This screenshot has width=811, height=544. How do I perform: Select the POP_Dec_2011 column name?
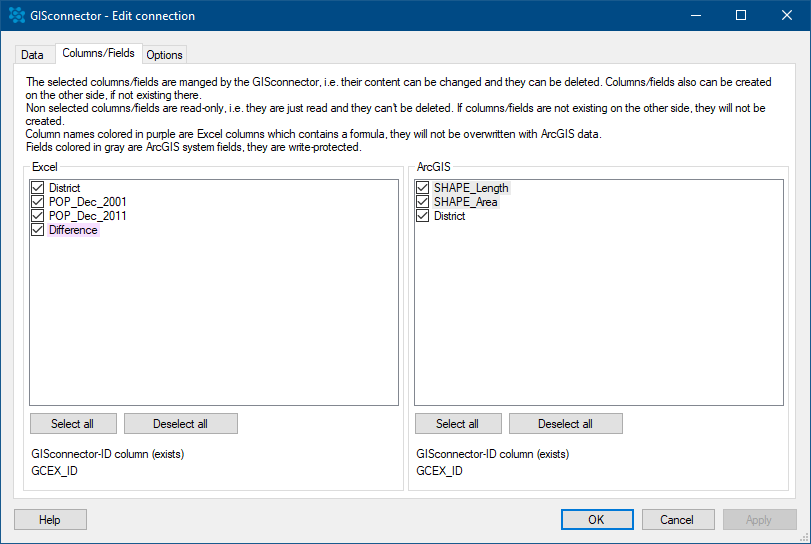(87, 216)
